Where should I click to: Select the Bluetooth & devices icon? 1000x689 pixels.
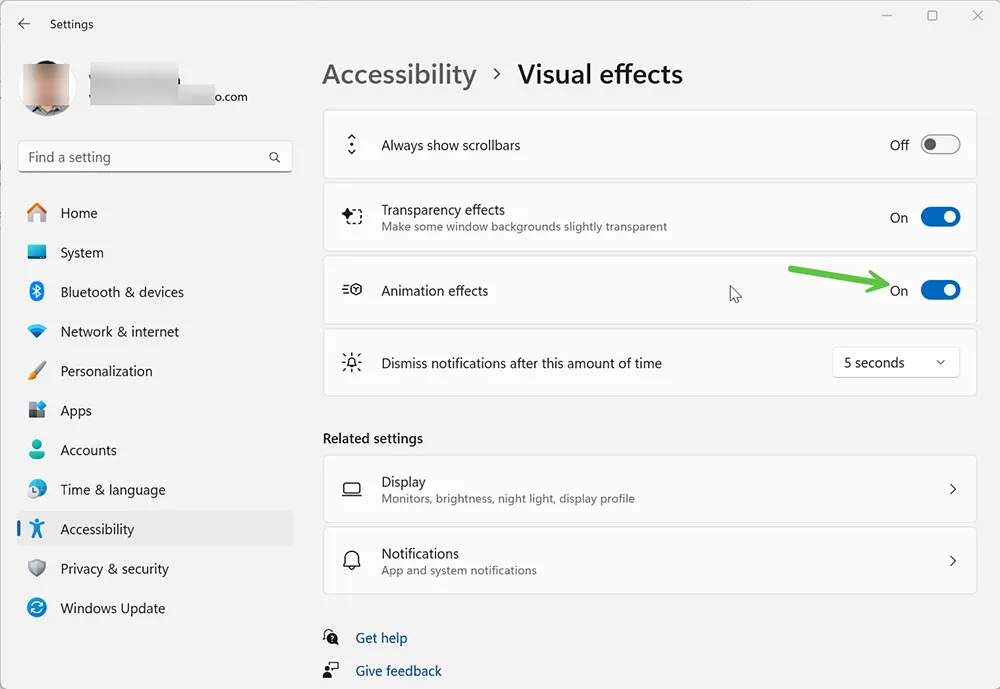(x=36, y=292)
